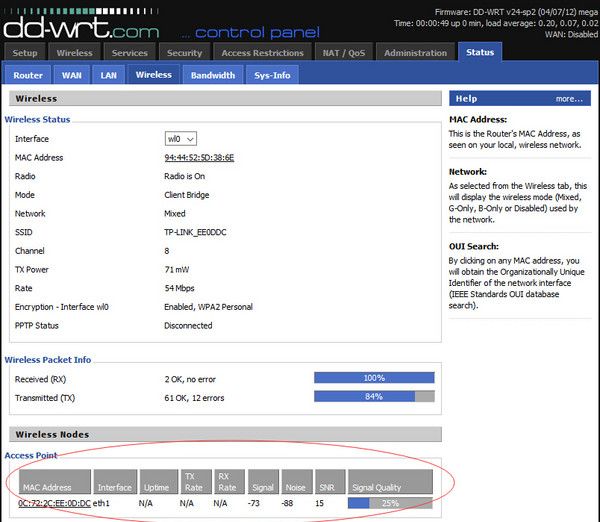
Task: Click the RX Rate column header
Action: [230, 481]
